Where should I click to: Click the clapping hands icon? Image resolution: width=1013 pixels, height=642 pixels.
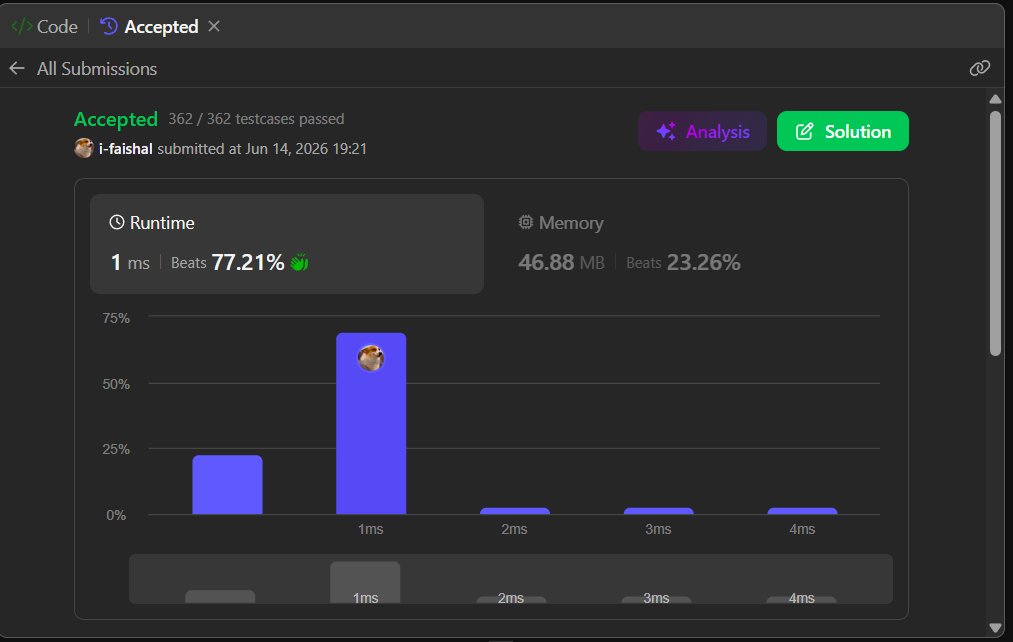tap(299, 262)
